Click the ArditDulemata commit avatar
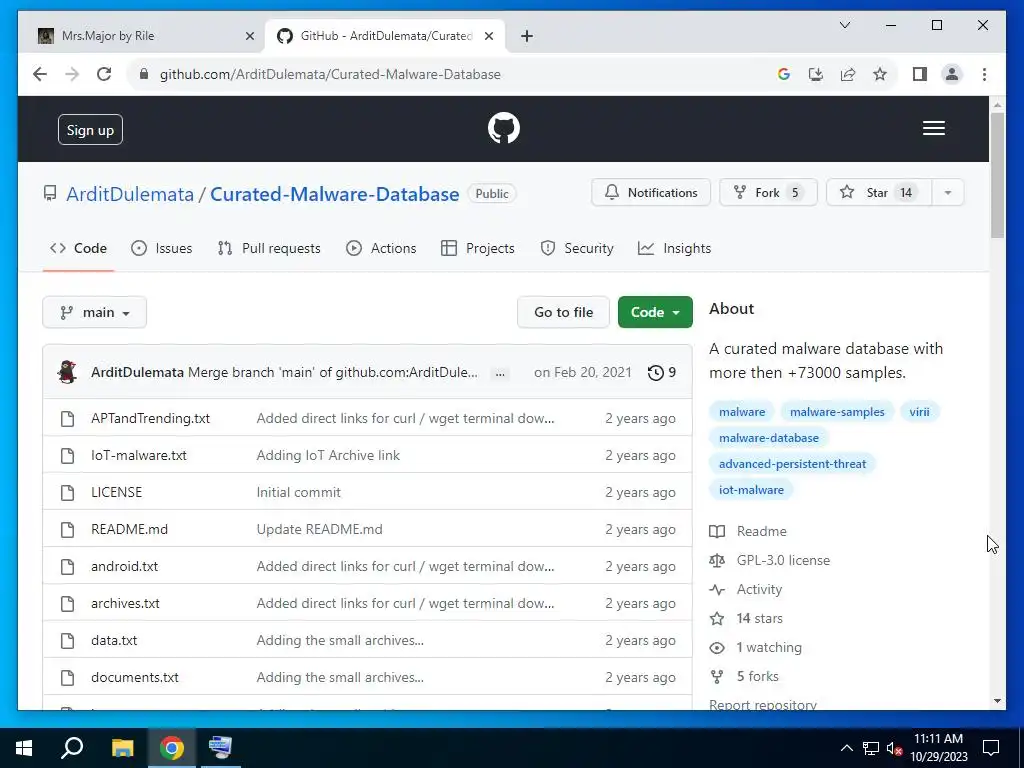 pos(67,372)
